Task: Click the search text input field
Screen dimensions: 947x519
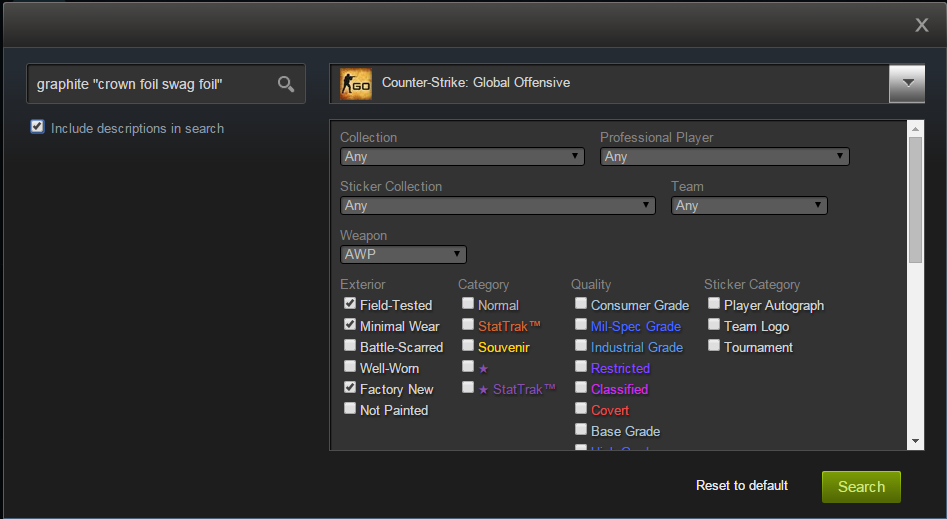Action: click(150, 84)
